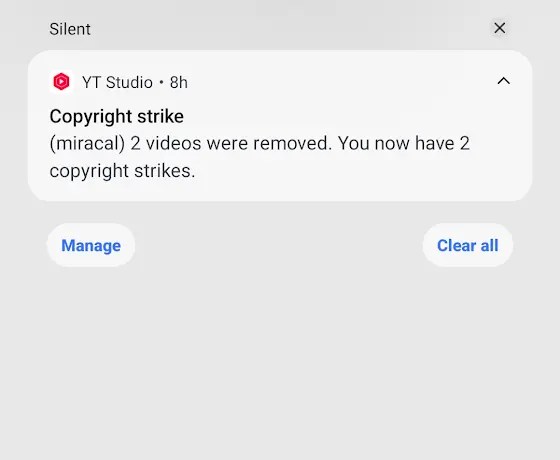560x460 pixels.
Task: Click the '(miracal)' channel name in the message
Action: (x=88, y=144)
